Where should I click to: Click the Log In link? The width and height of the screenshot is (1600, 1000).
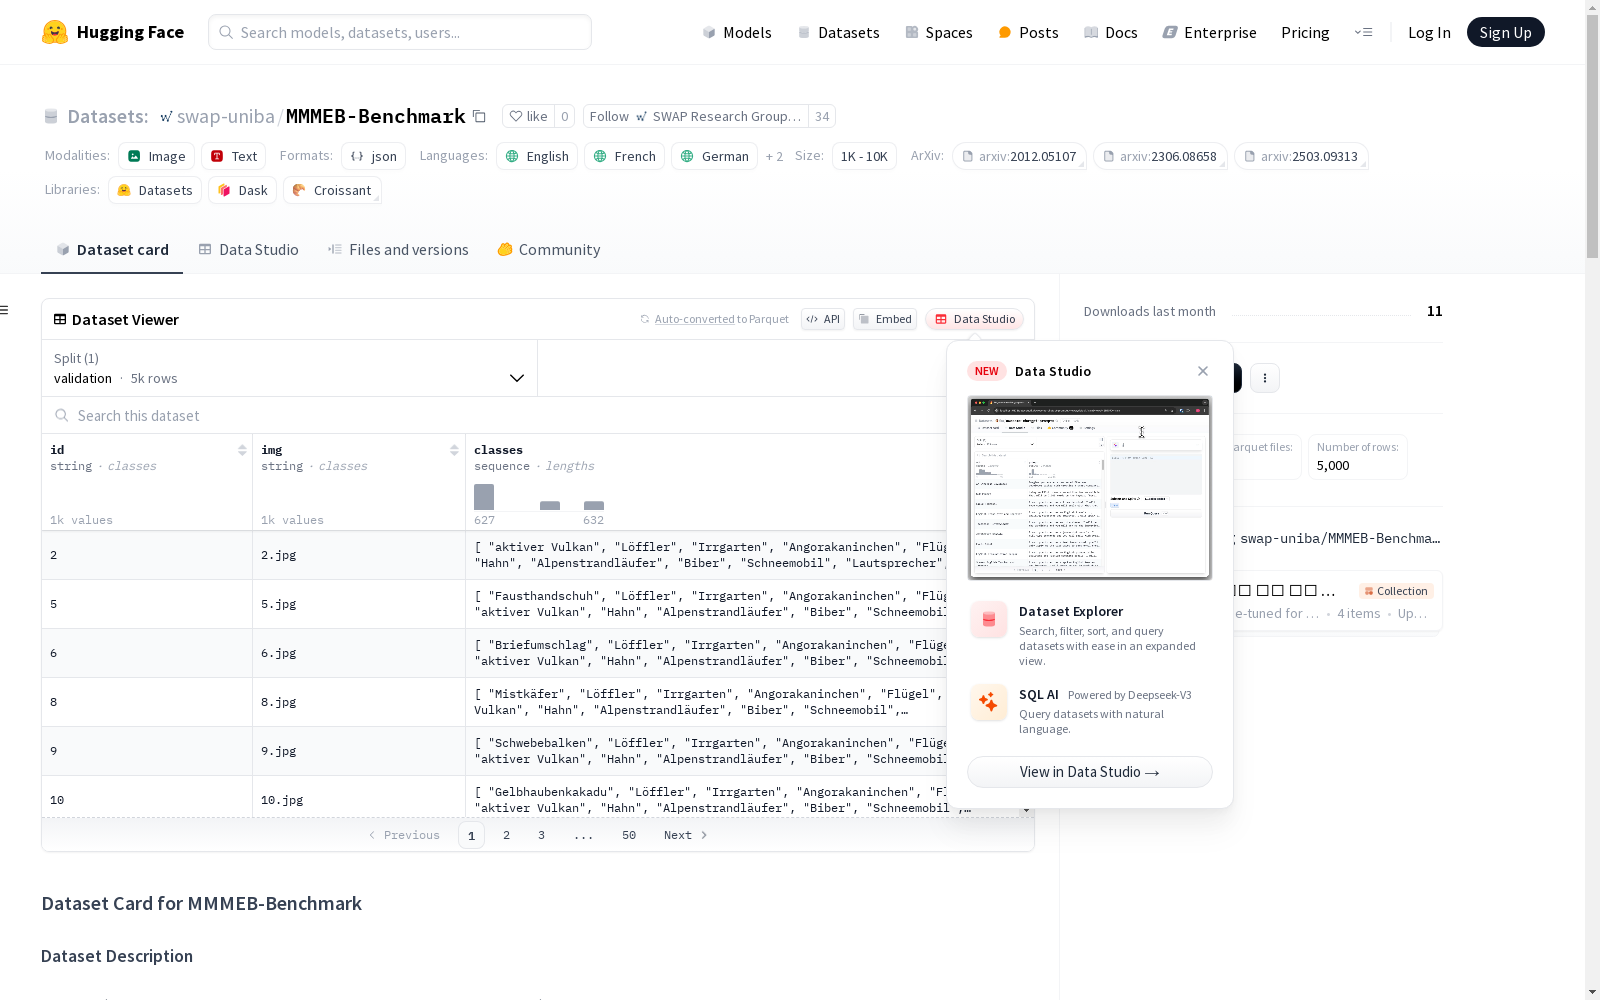(1429, 32)
